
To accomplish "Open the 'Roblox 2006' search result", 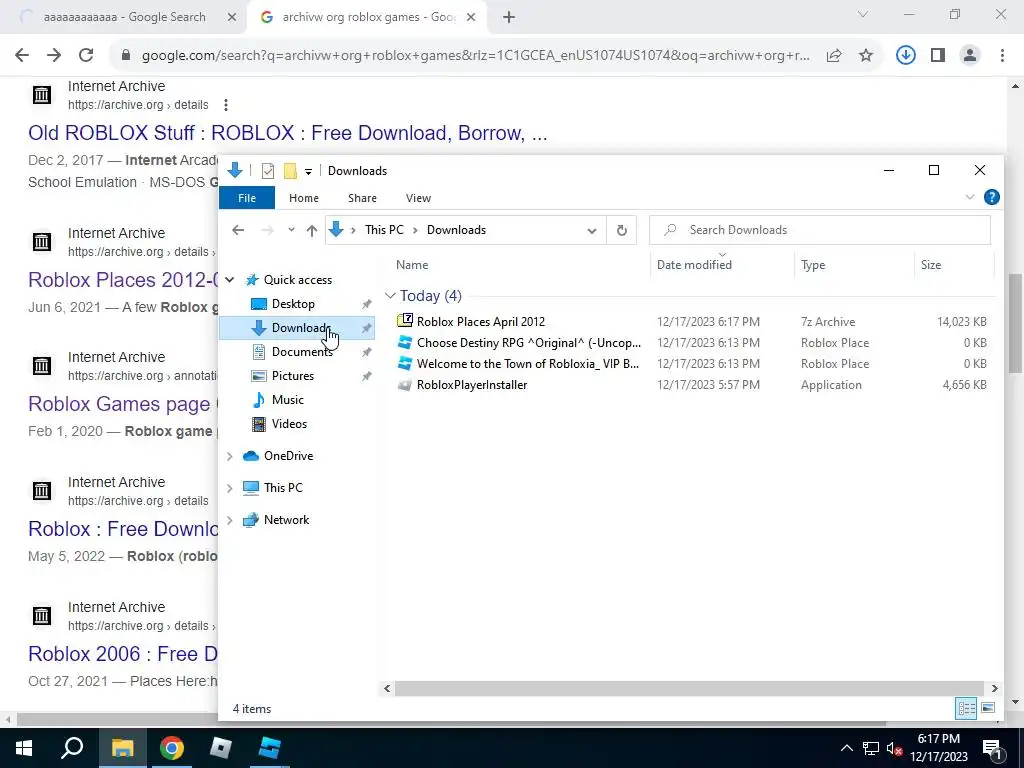I will tap(123, 654).
